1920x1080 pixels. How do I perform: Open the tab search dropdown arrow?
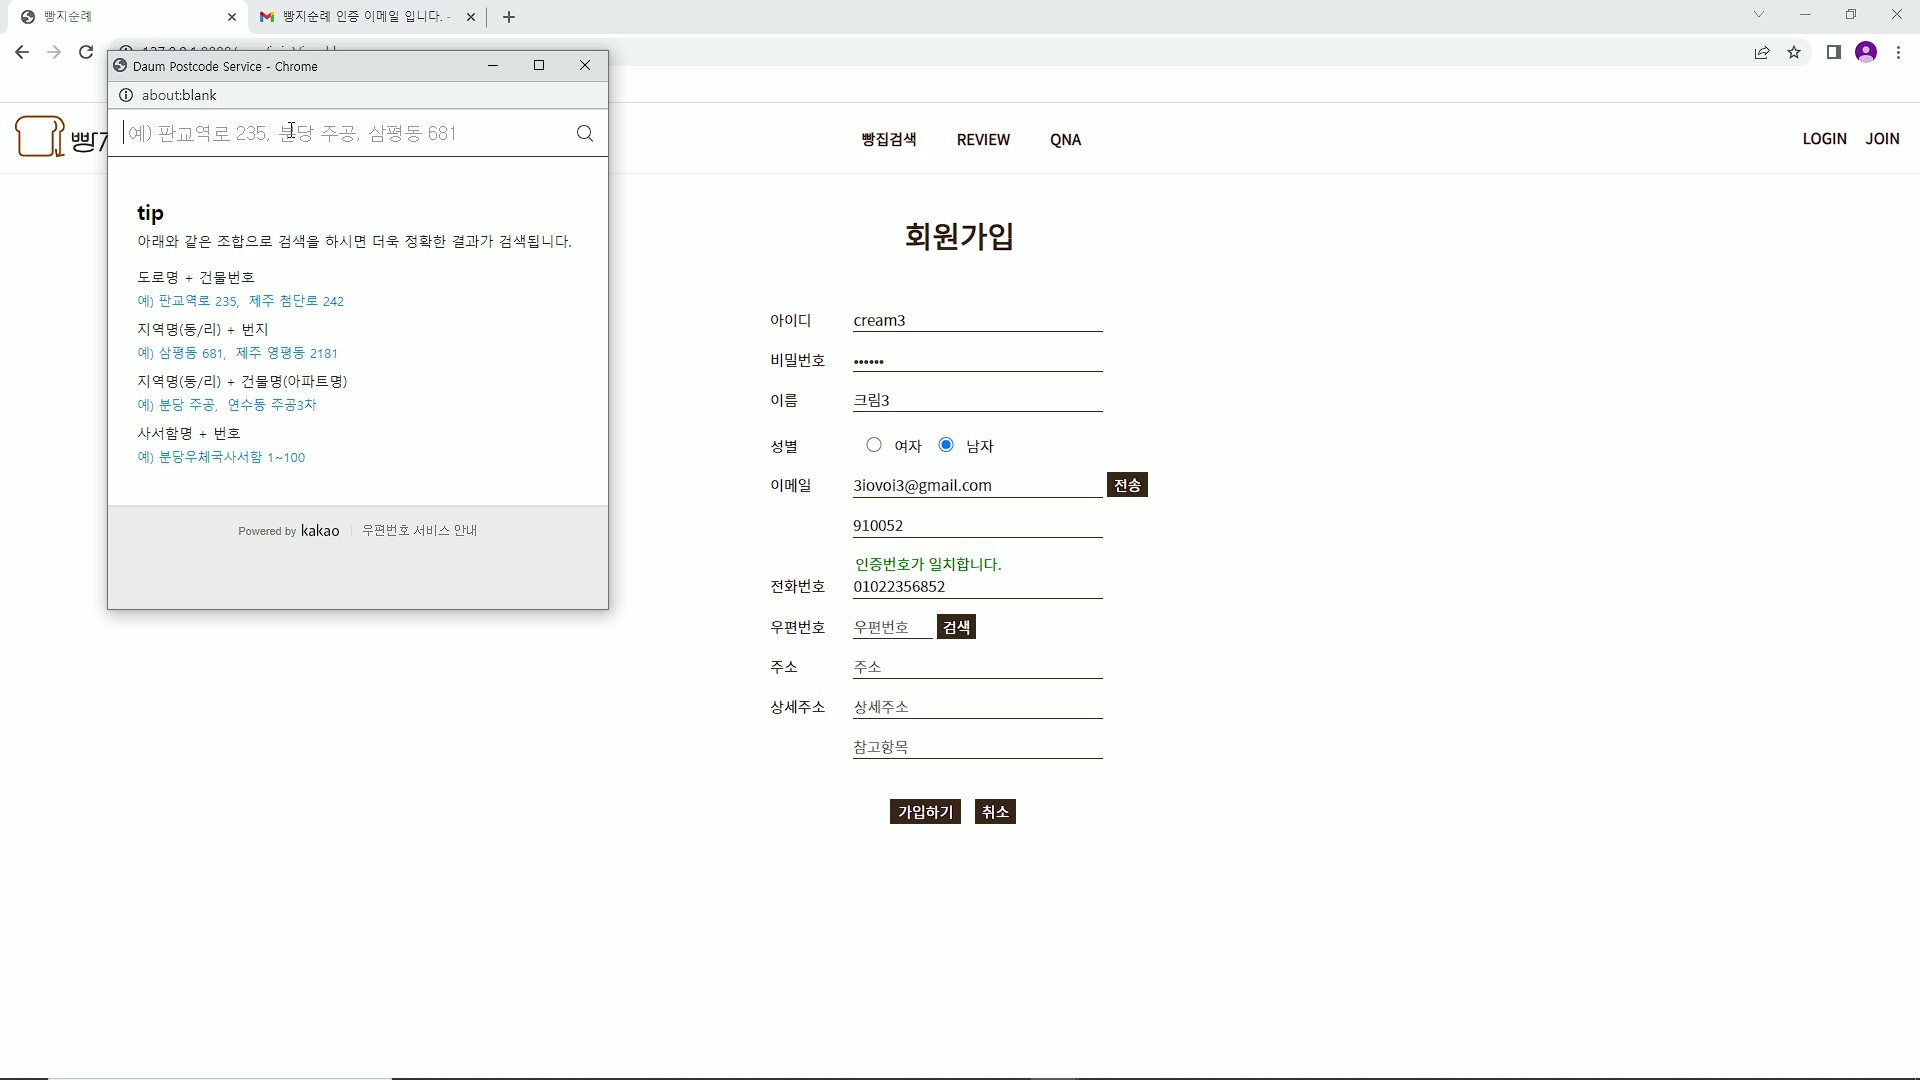[x=1759, y=15]
